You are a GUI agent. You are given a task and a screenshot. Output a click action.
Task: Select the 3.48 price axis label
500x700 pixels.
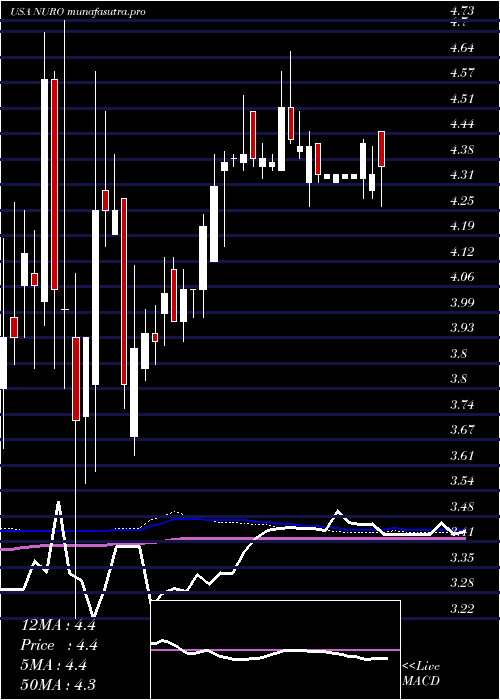(x=461, y=507)
